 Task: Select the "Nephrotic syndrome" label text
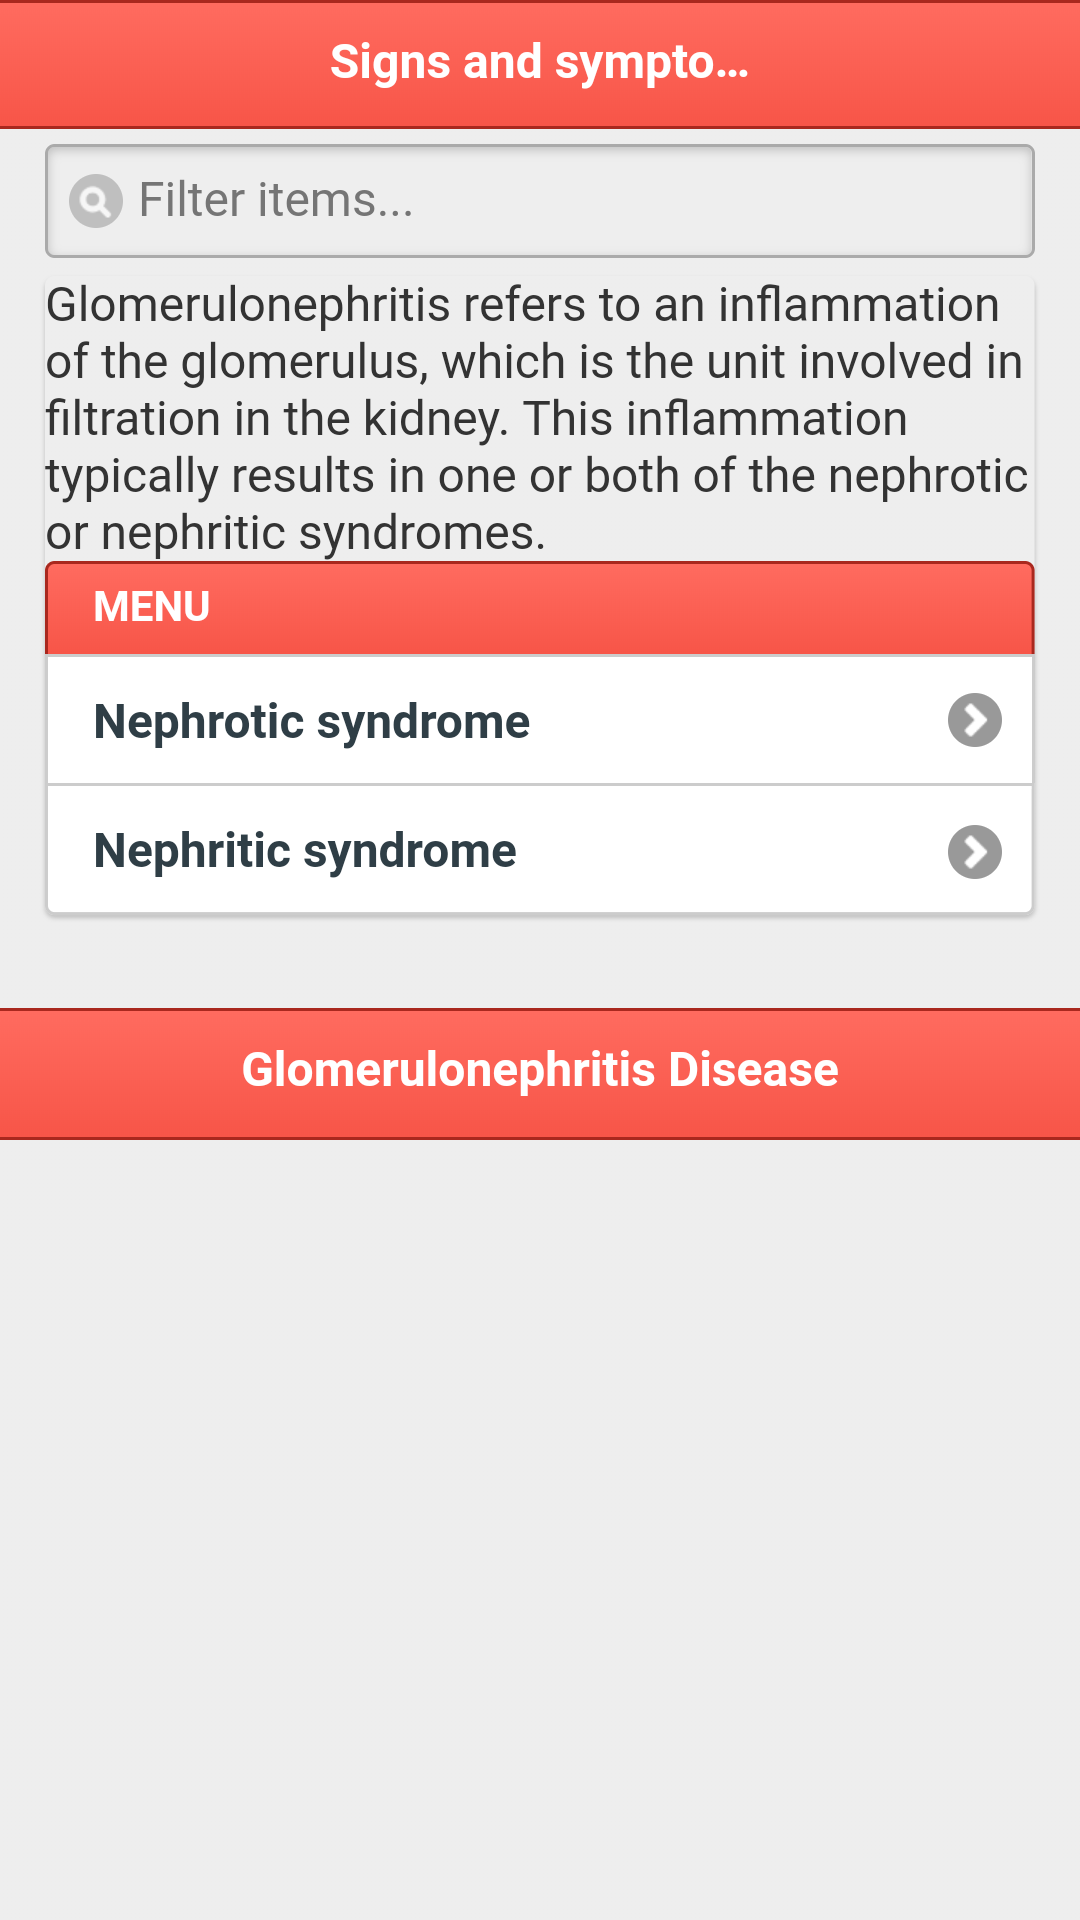[x=311, y=722]
